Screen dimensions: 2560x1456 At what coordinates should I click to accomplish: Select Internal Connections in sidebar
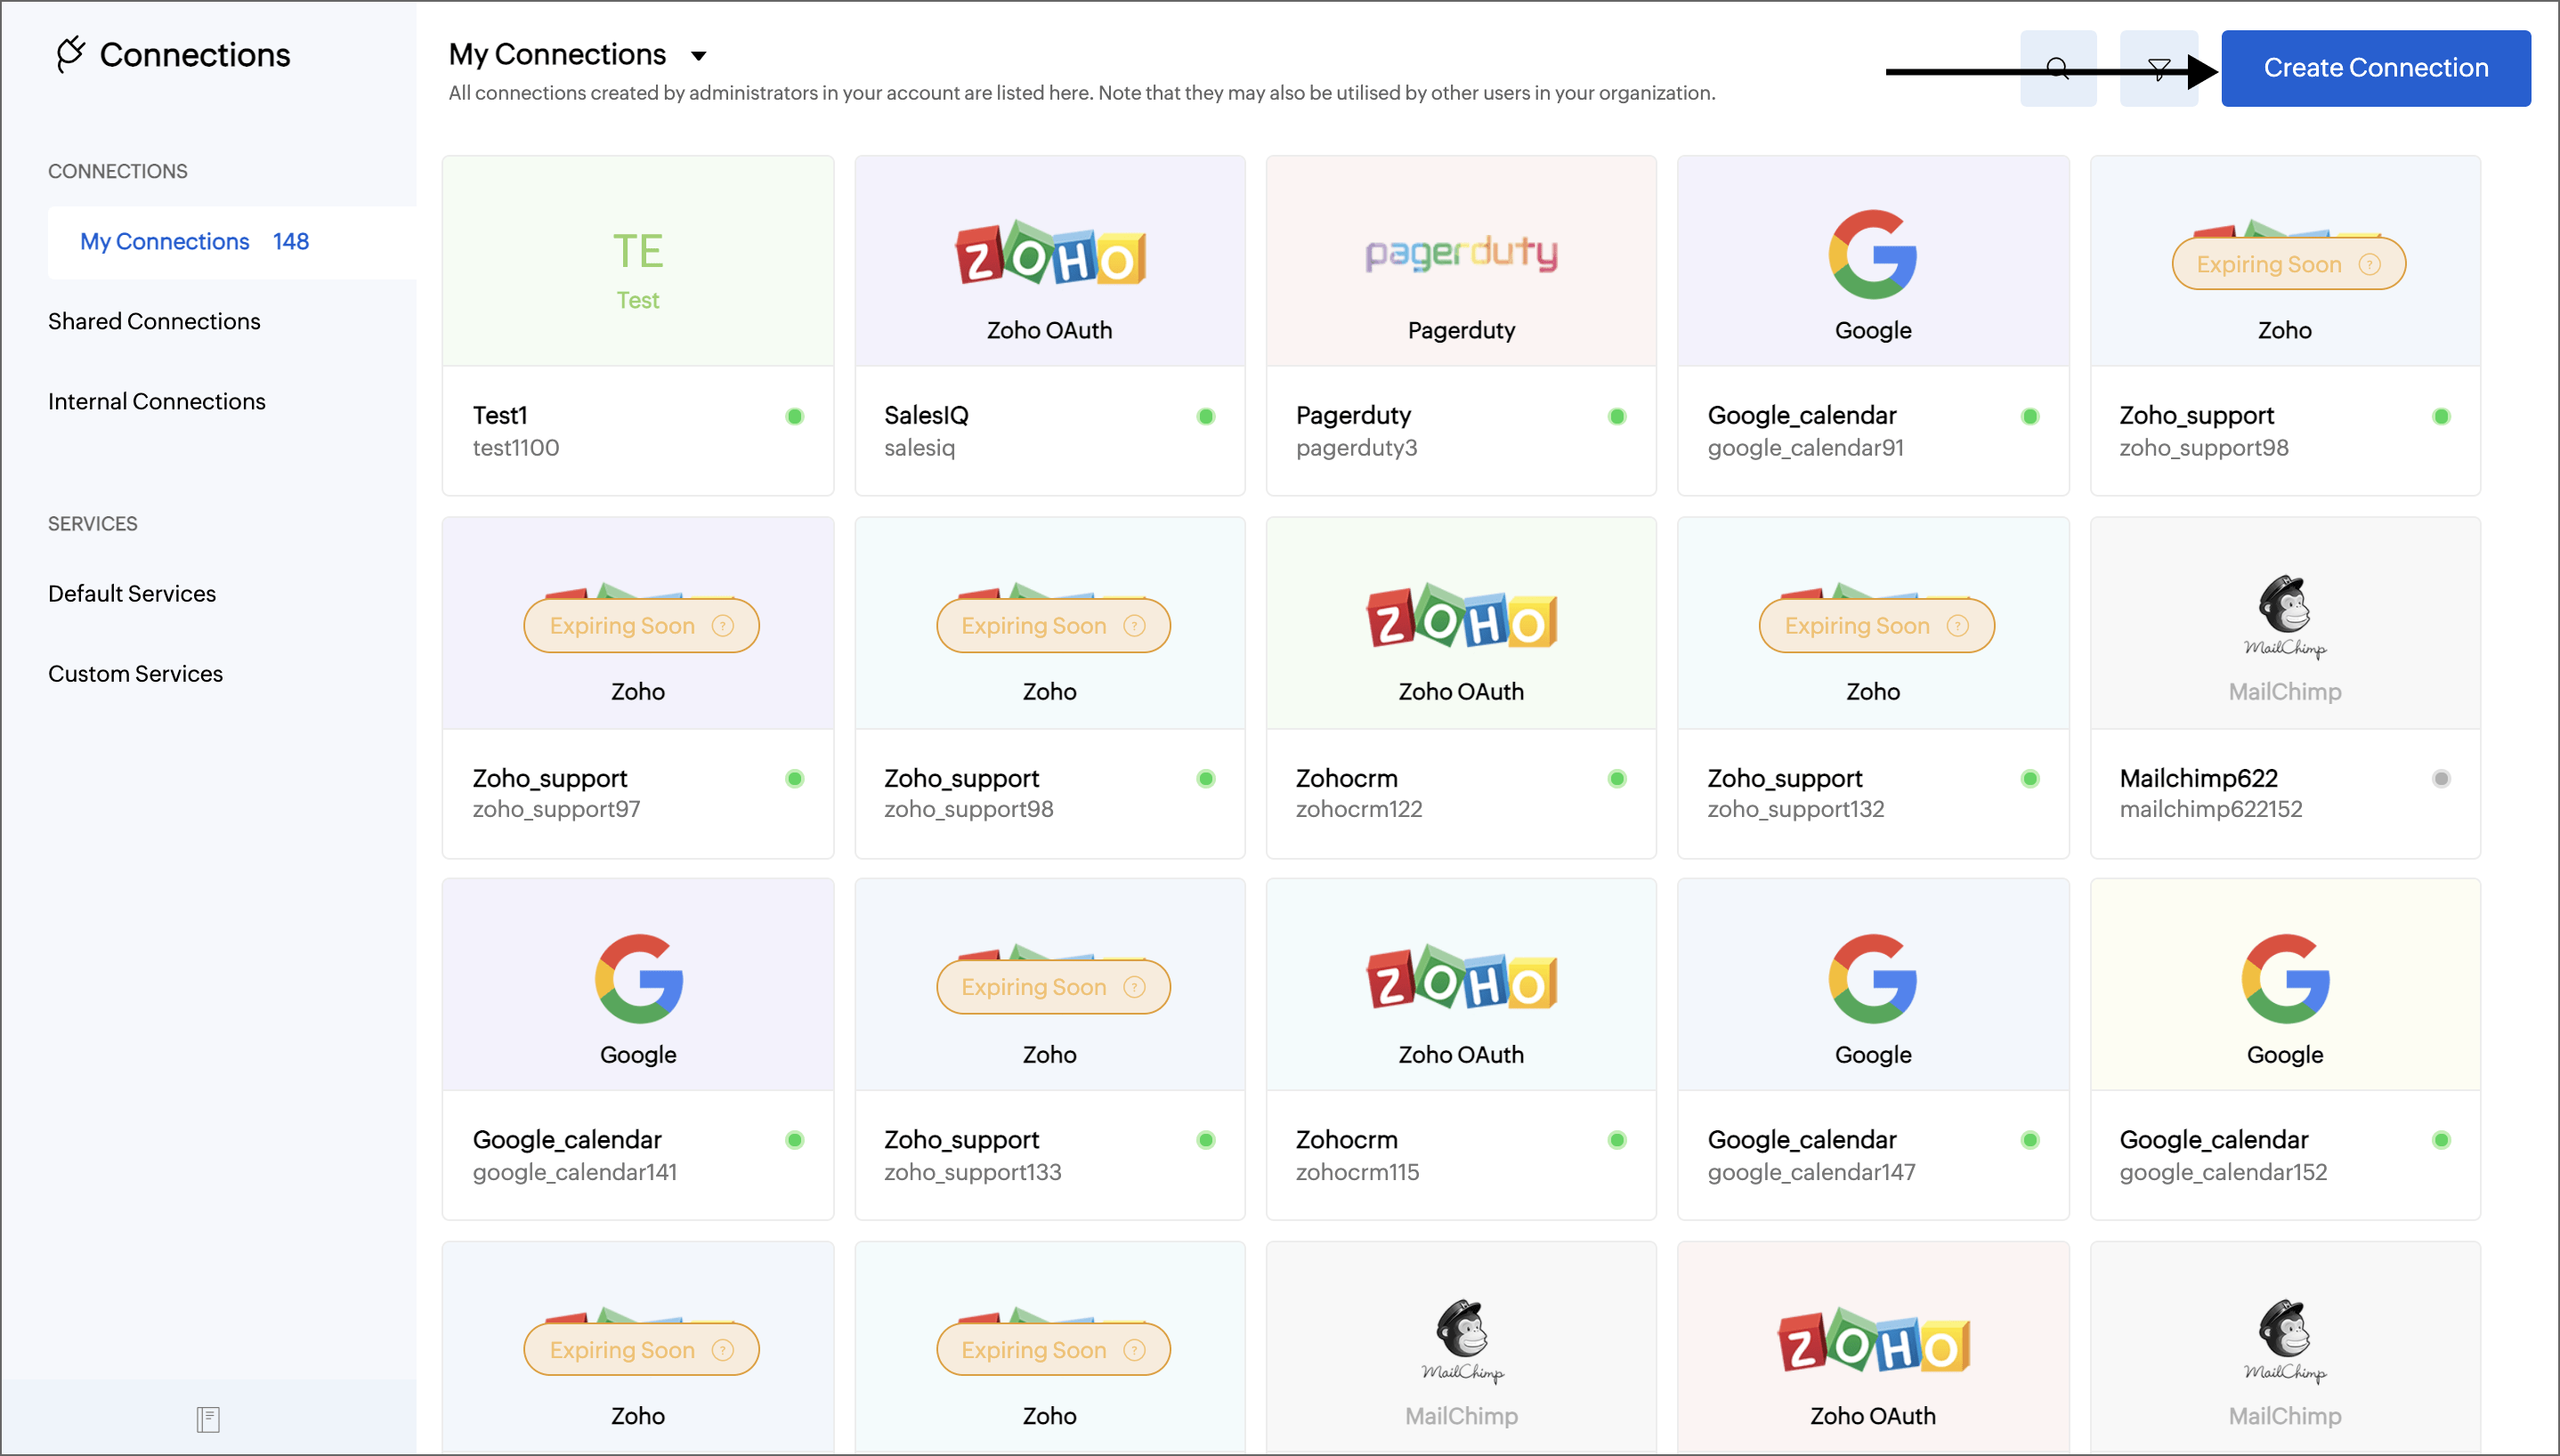157,401
